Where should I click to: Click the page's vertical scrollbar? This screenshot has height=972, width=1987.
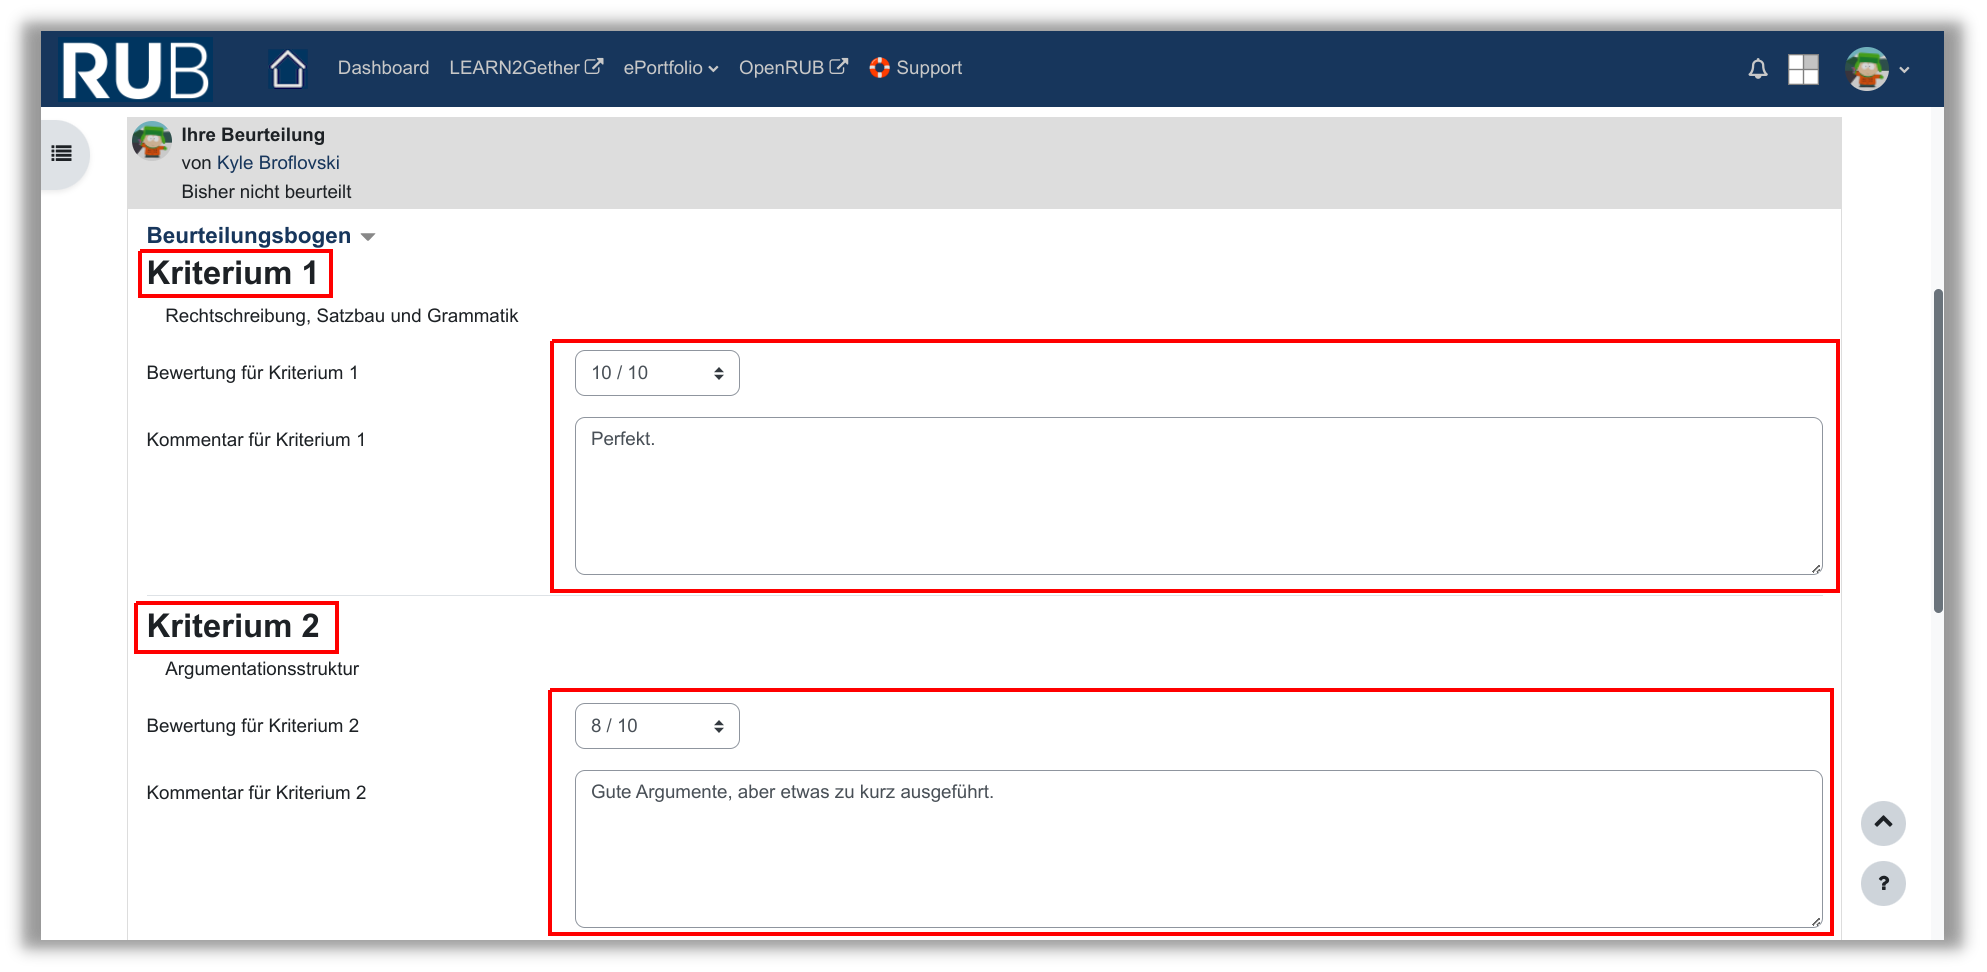(x=1937, y=450)
